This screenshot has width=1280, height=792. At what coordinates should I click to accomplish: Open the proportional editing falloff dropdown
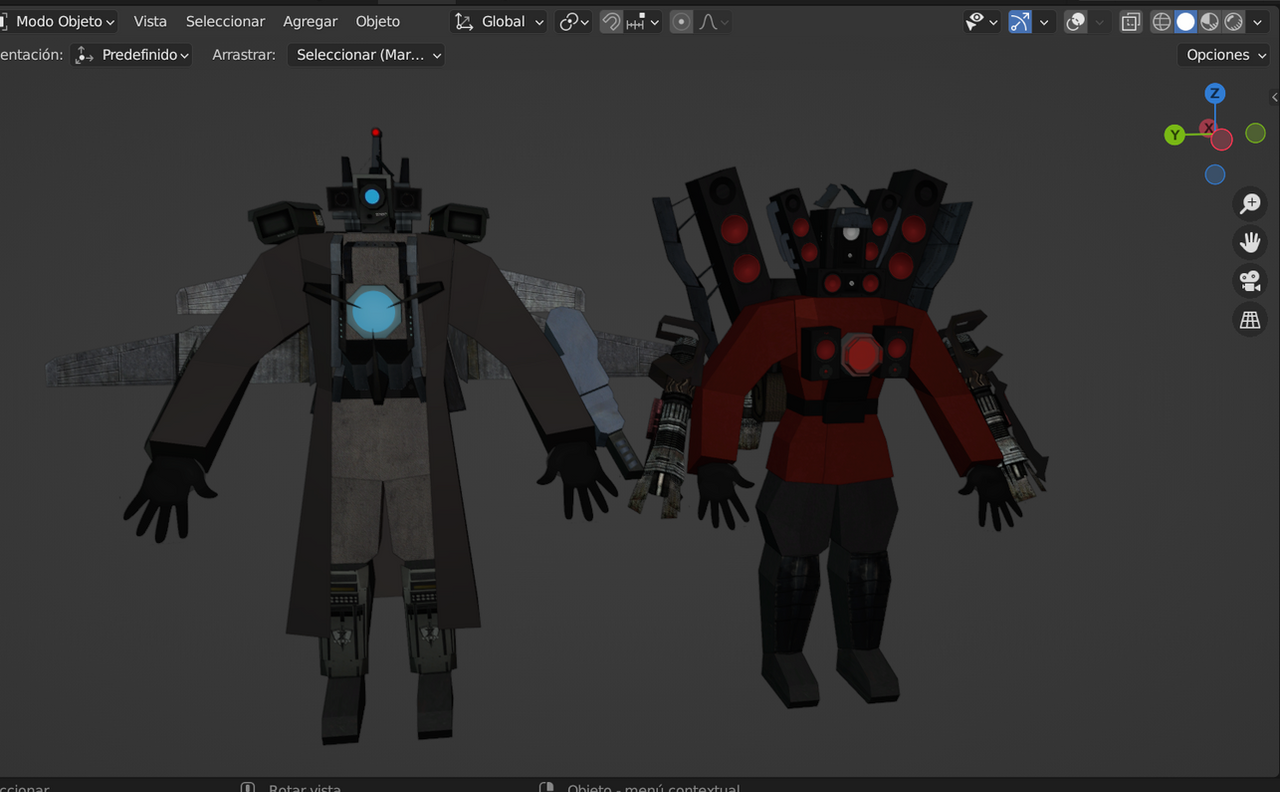pyautogui.click(x=713, y=21)
